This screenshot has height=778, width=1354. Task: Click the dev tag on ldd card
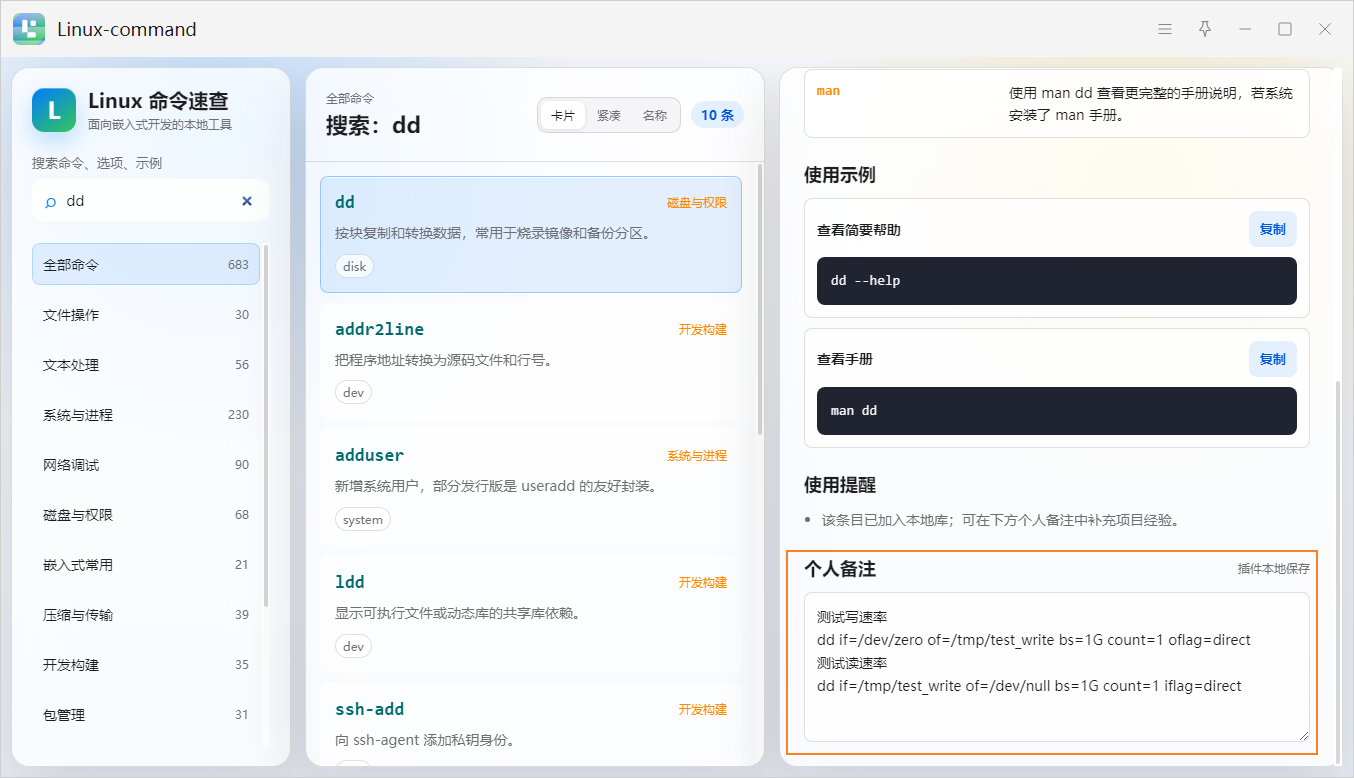tap(353, 647)
